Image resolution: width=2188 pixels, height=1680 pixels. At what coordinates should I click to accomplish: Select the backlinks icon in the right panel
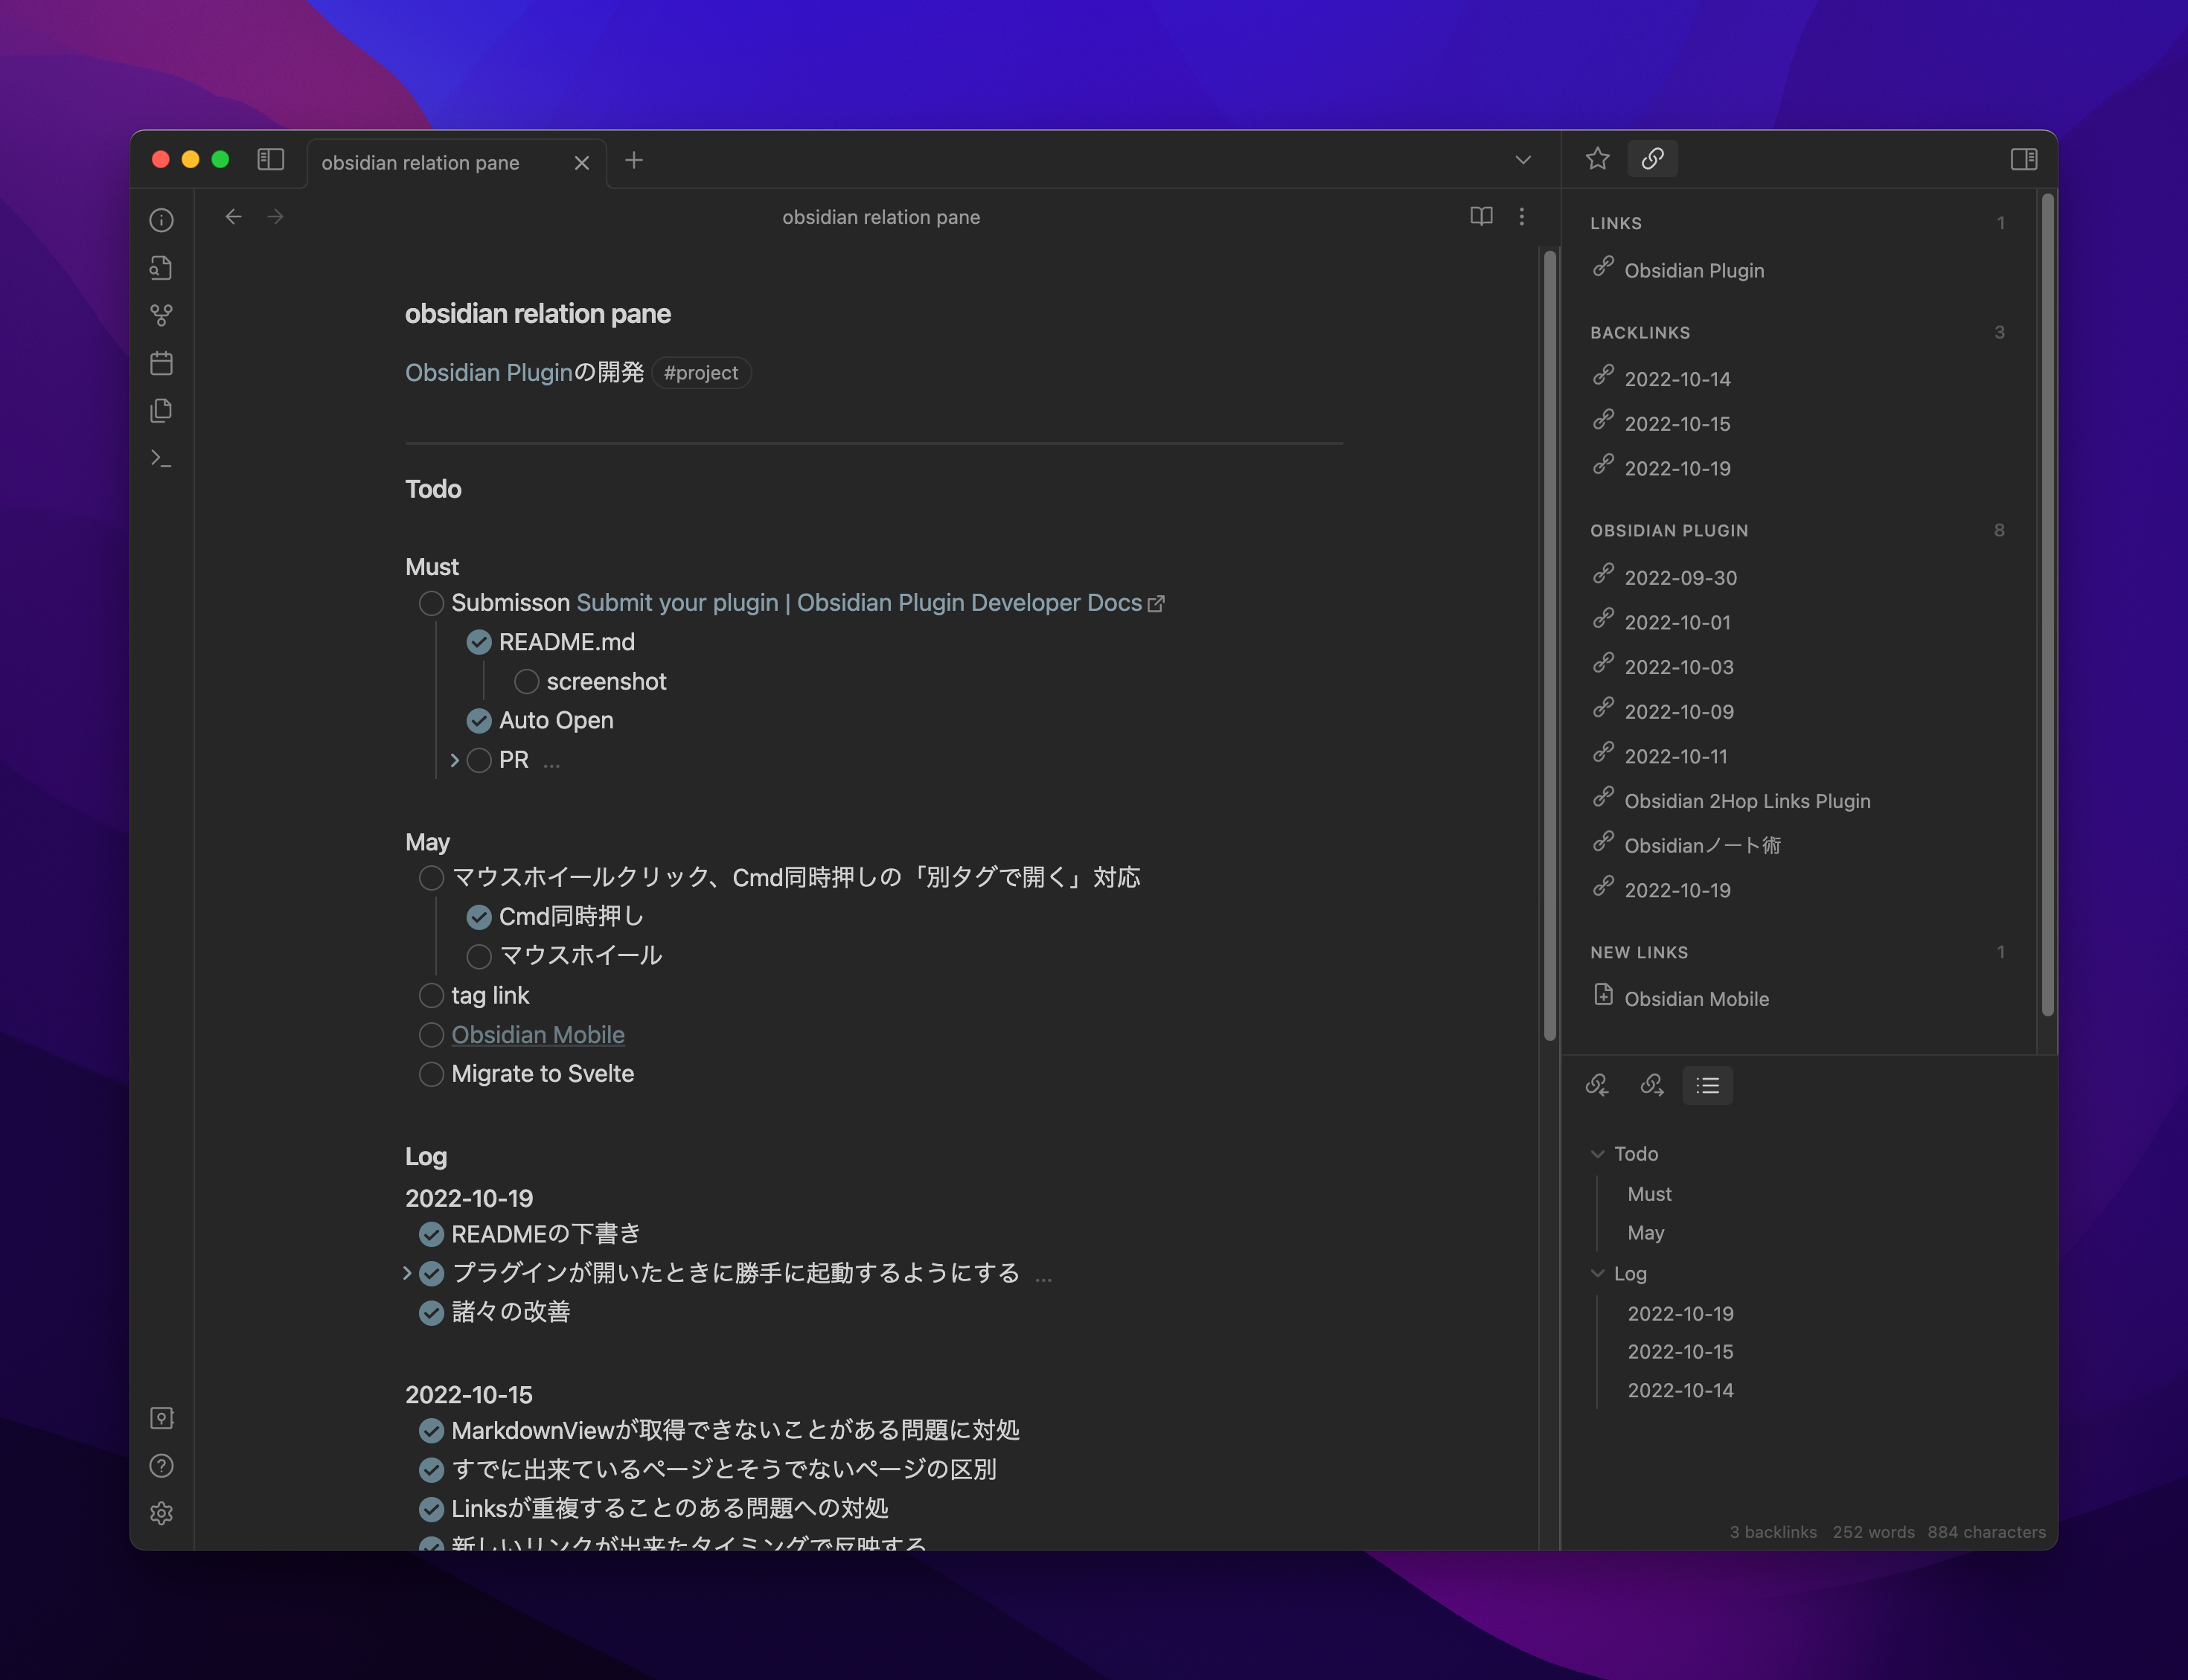[x=1597, y=1085]
